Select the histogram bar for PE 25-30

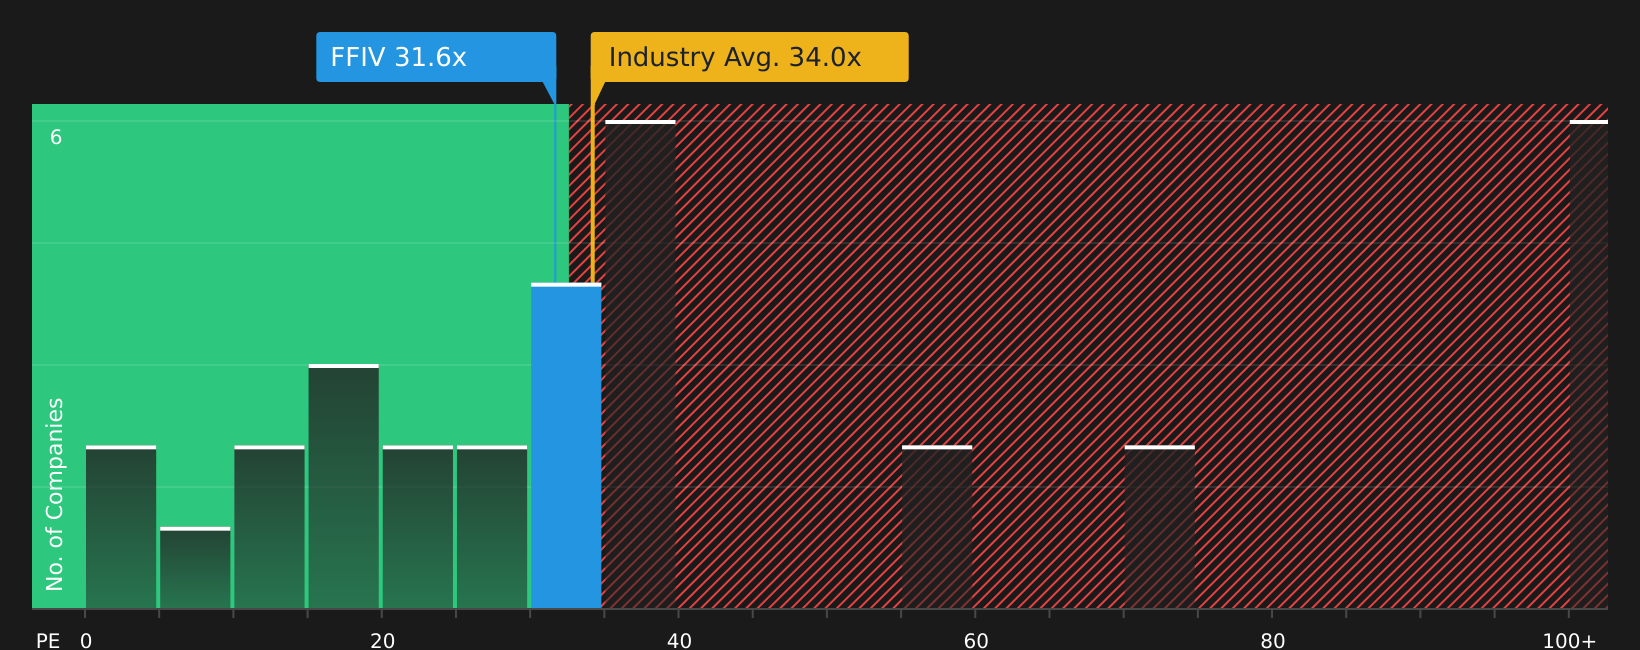[492, 527]
